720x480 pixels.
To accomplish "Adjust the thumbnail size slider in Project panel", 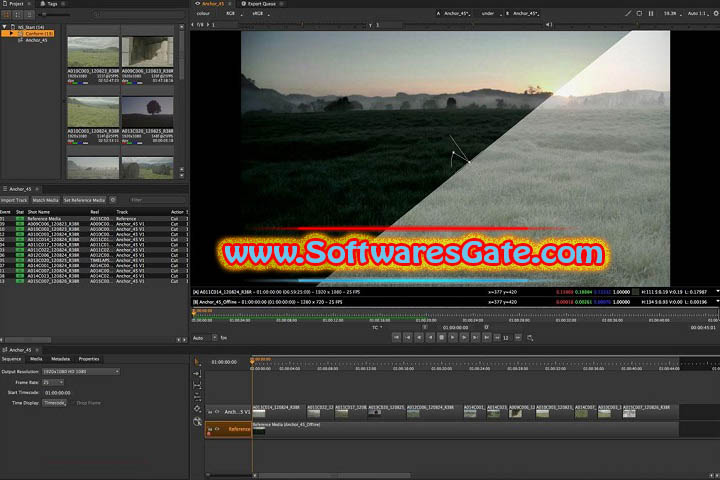I will [56, 15].
